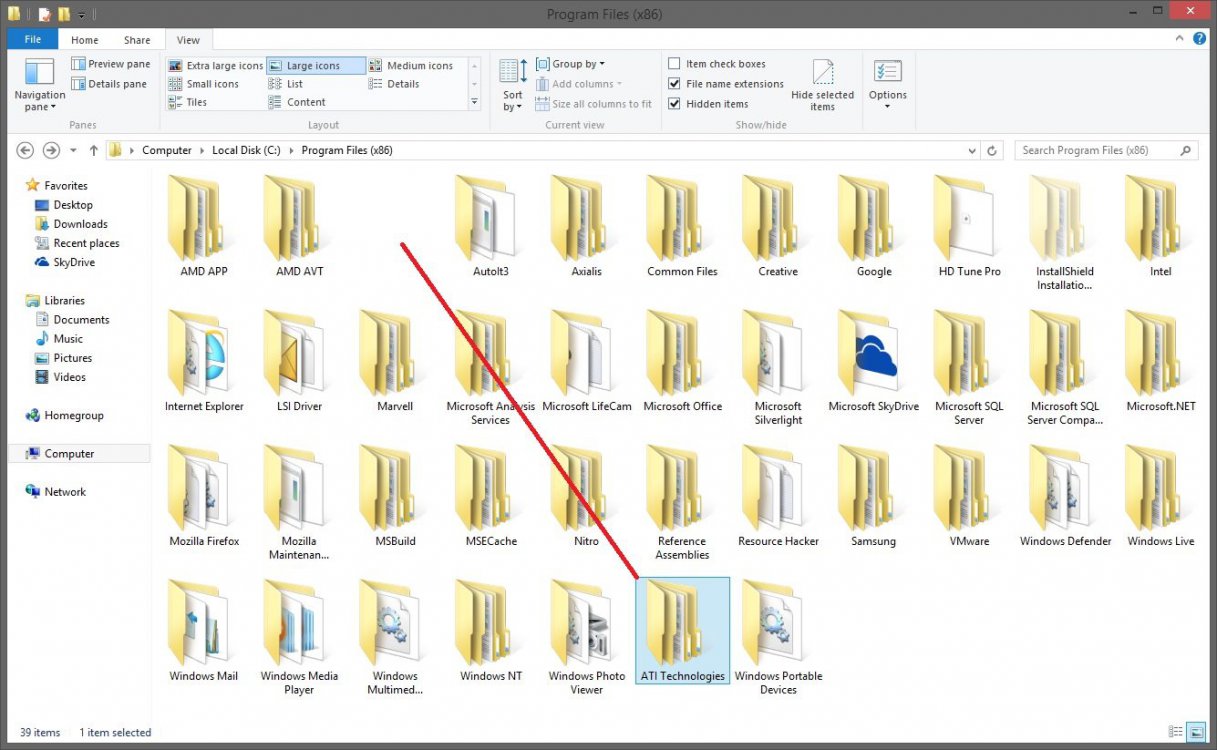Uncheck the Hidden items checkbox
The width and height of the screenshot is (1217, 750).
(x=675, y=103)
